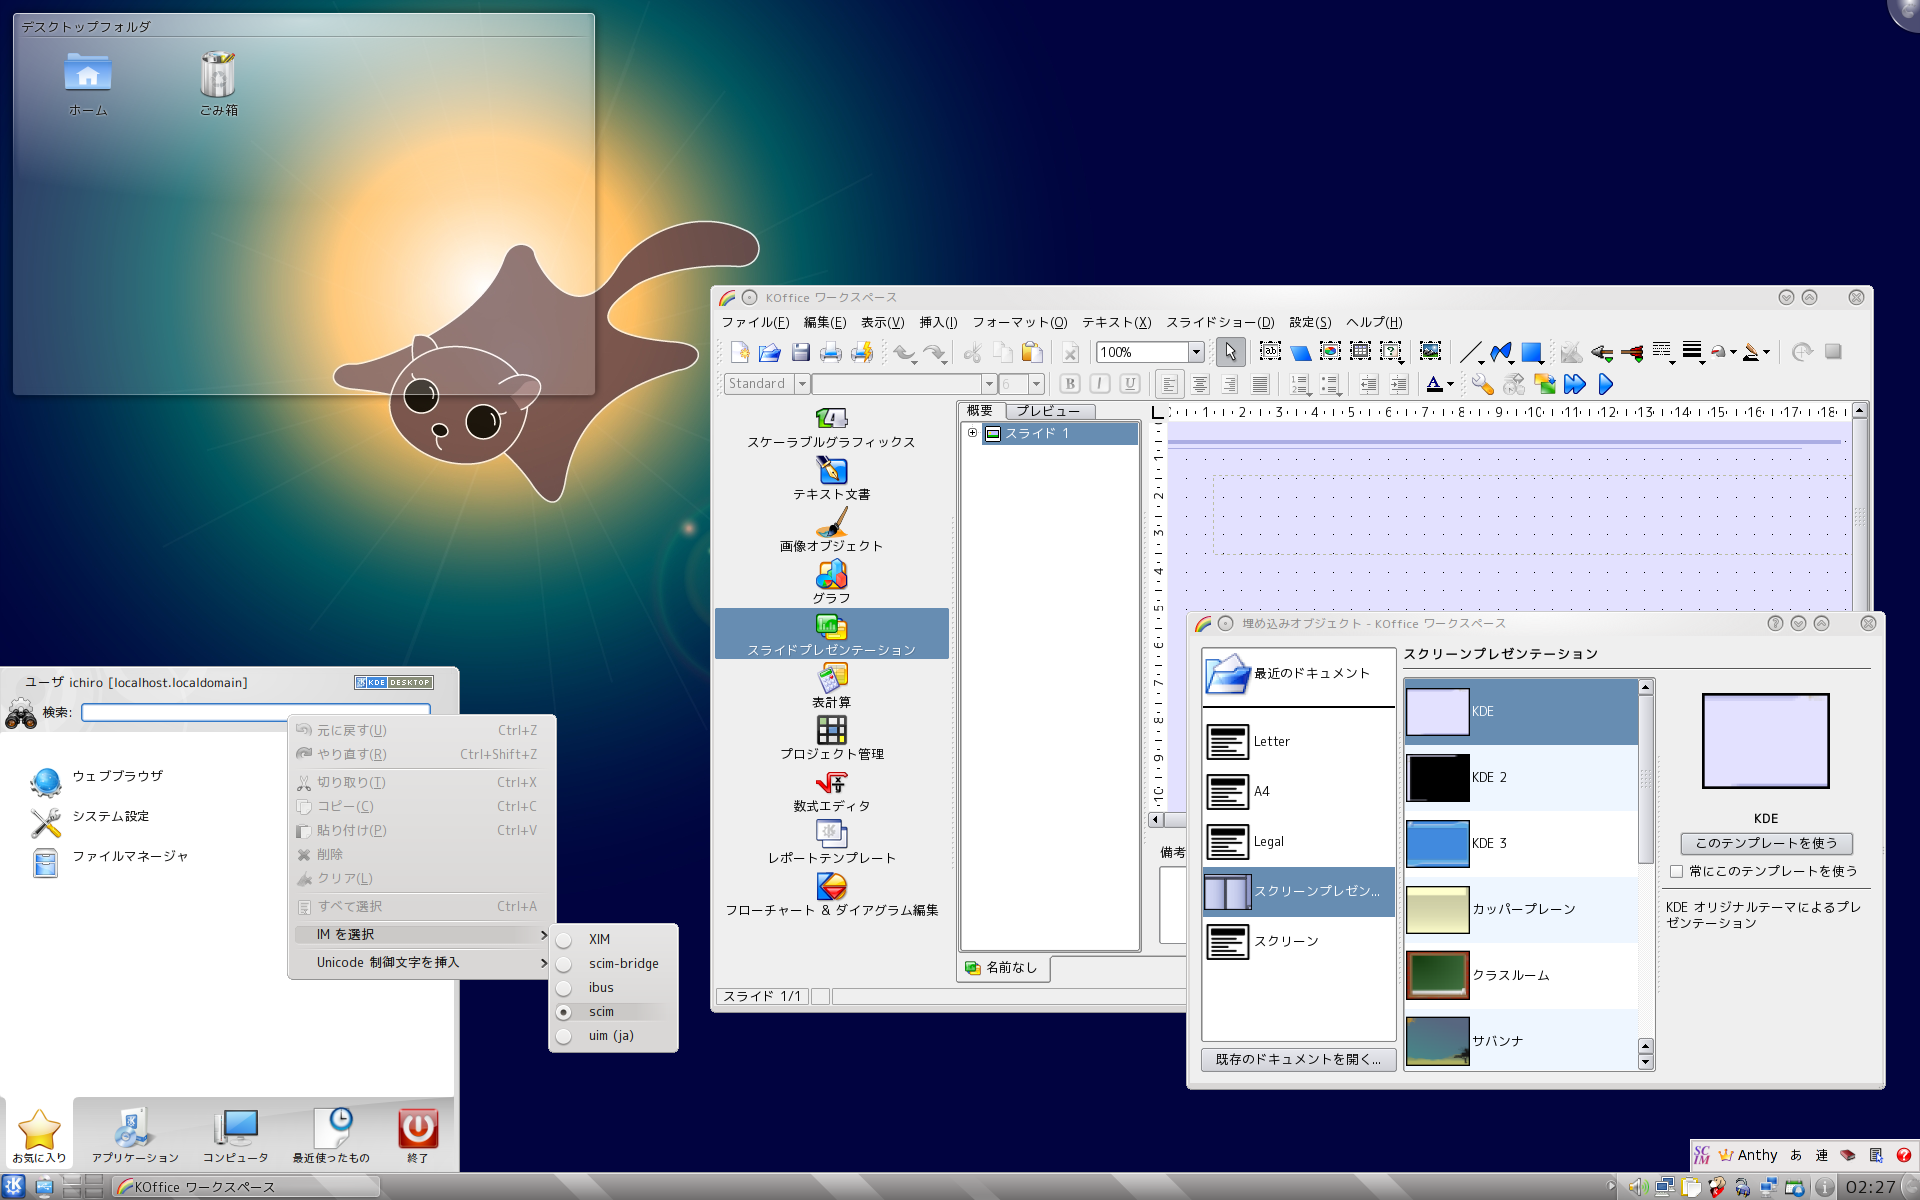The width and height of the screenshot is (1920, 1200).
Task: Open the 表計算 spreadsheet component
Action: point(831,686)
